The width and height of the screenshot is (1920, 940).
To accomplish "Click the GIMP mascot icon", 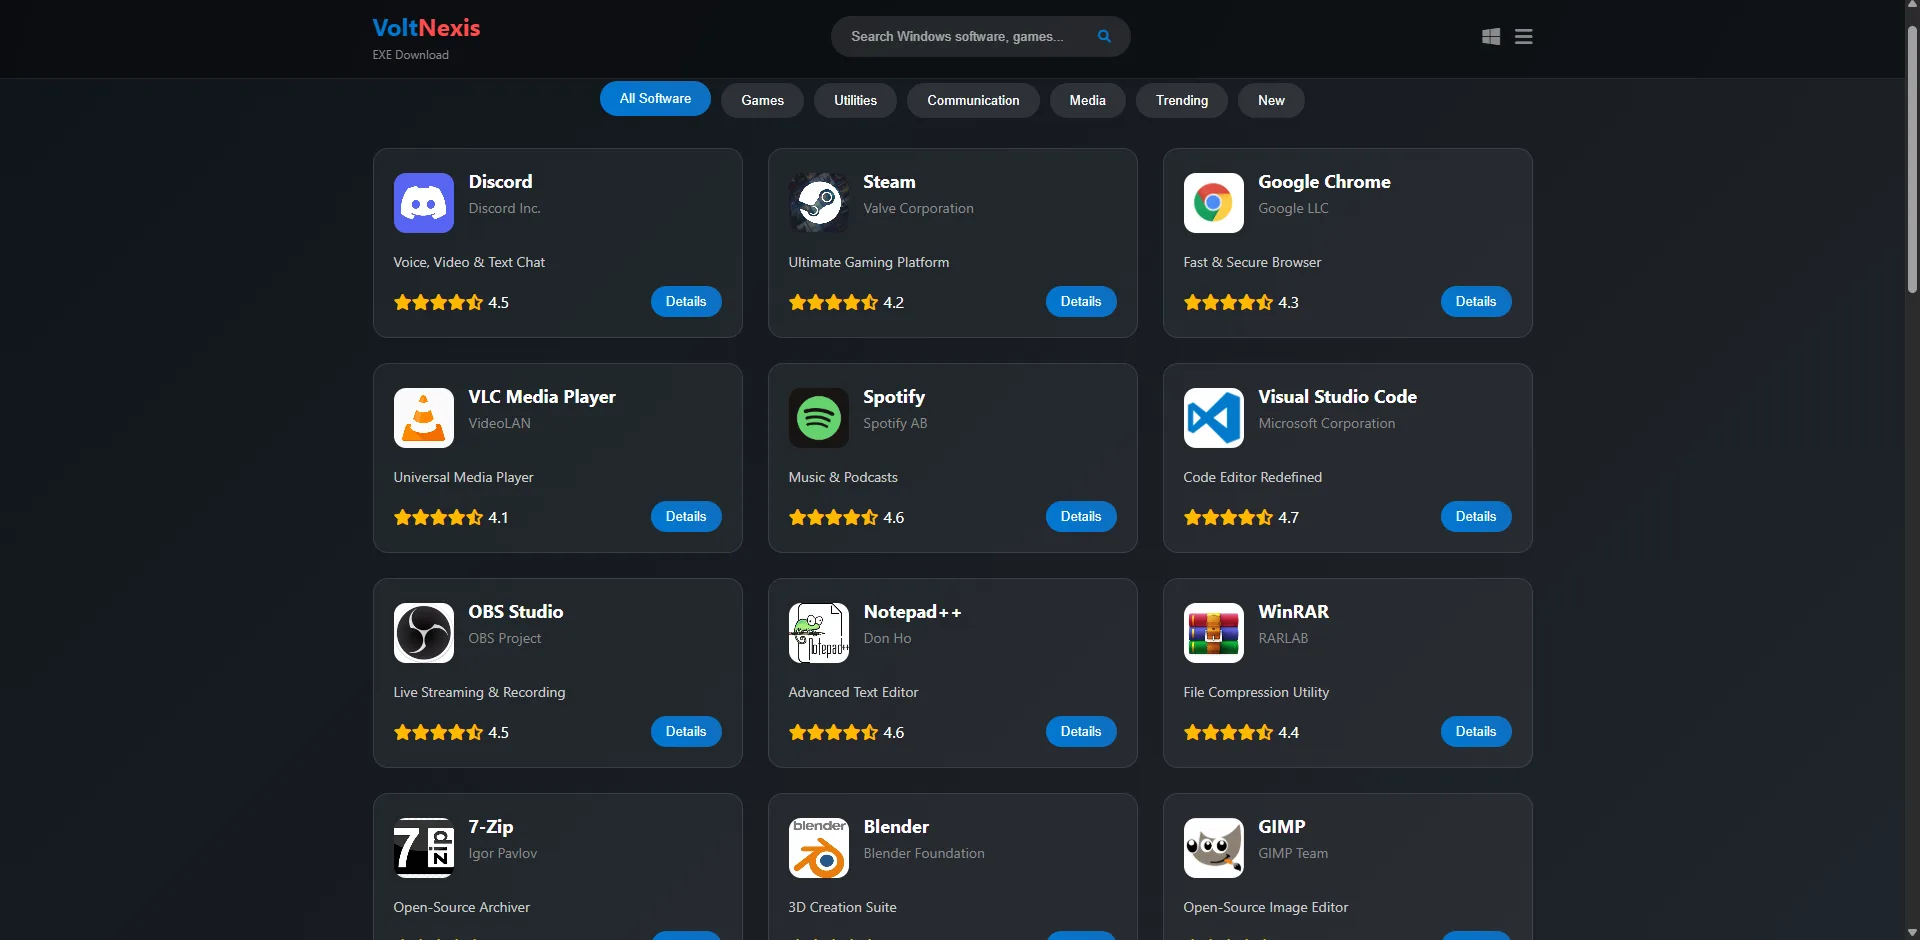I will coord(1212,847).
